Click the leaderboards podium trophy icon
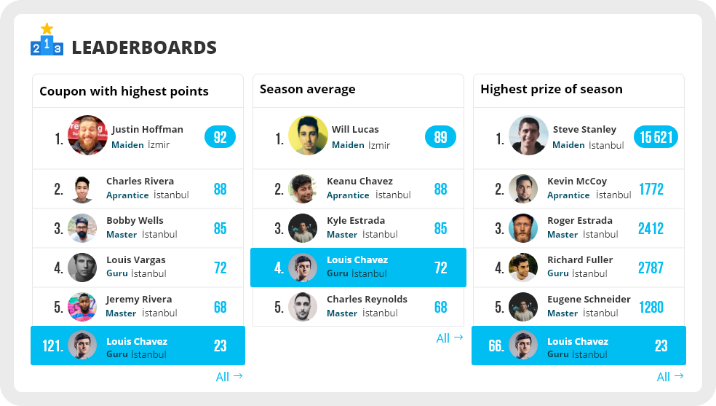Viewport: 716px width, 406px height. [47, 40]
